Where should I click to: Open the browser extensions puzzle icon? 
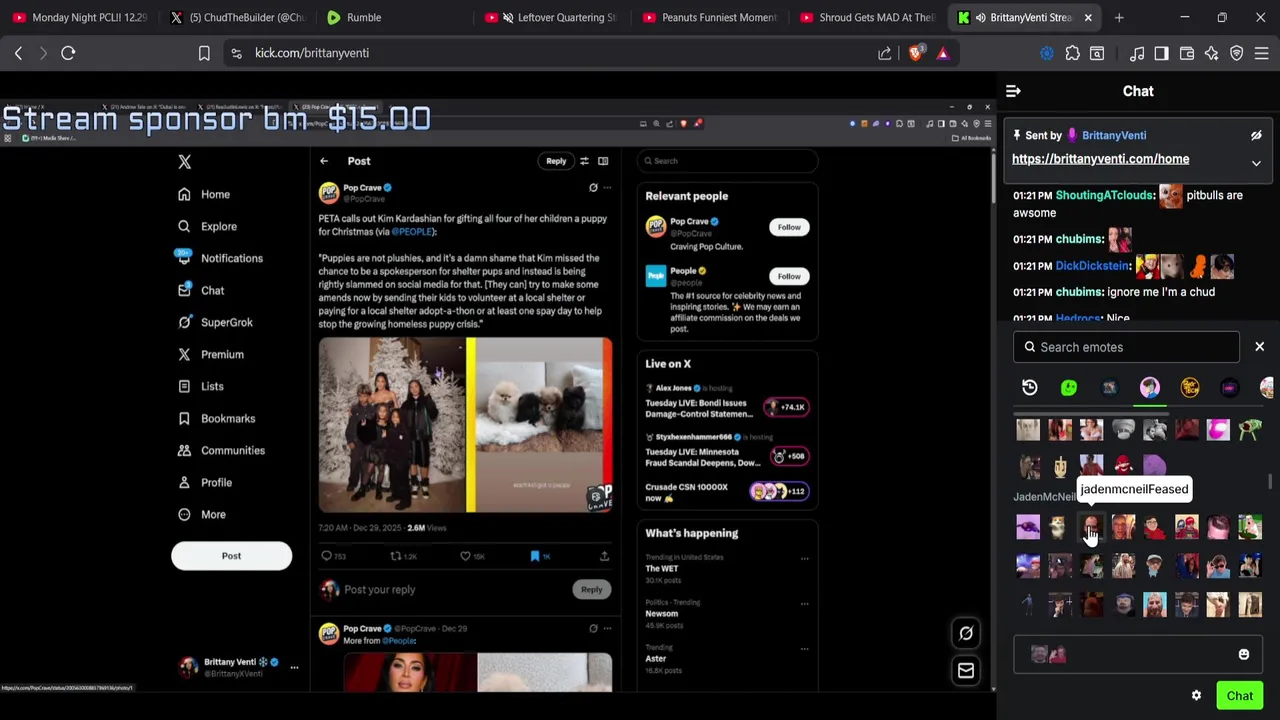coord(1072,53)
